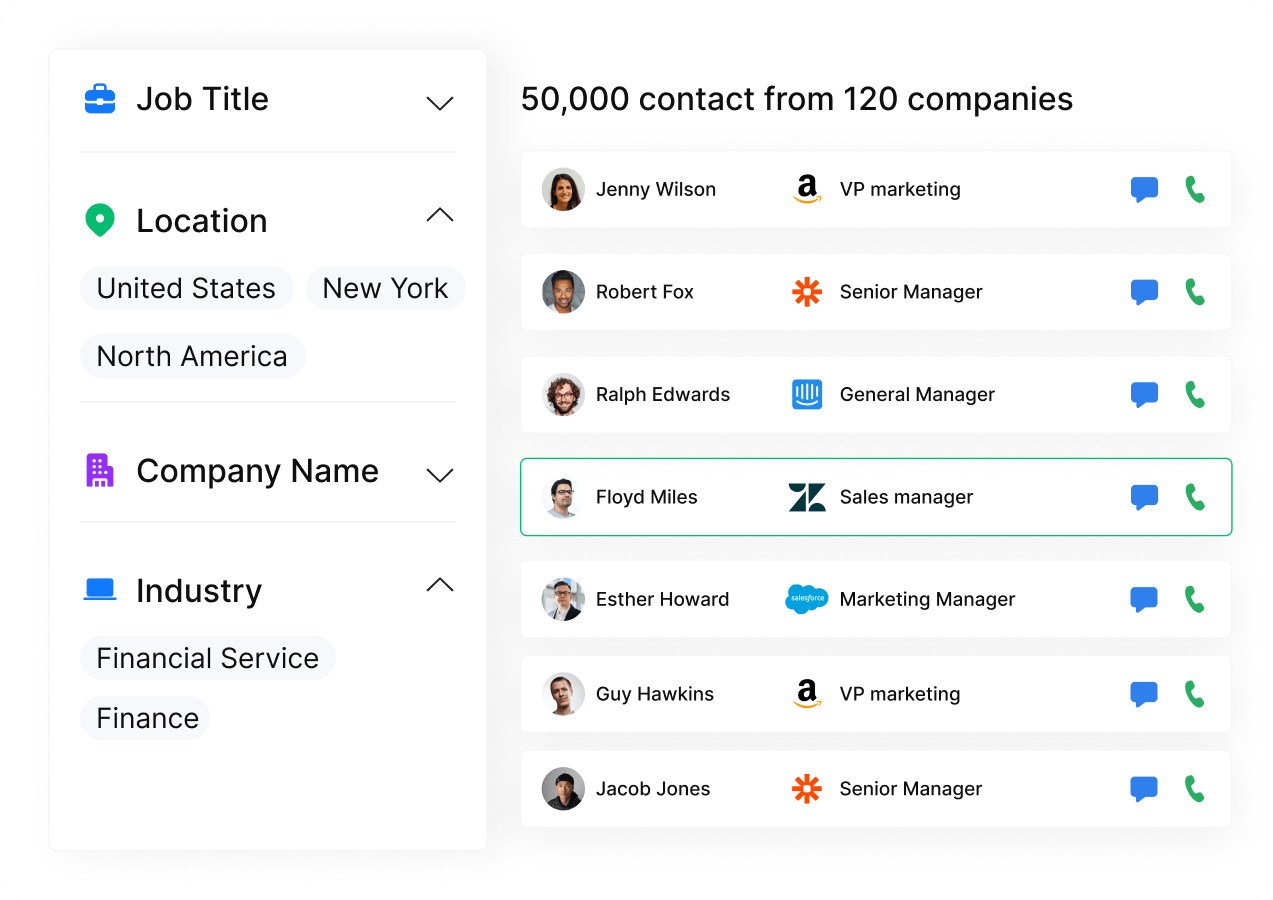Select the Financial Service industry tag
Image resolution: width=1273 pixels, height=900 pixels.
tap(207, 658)
